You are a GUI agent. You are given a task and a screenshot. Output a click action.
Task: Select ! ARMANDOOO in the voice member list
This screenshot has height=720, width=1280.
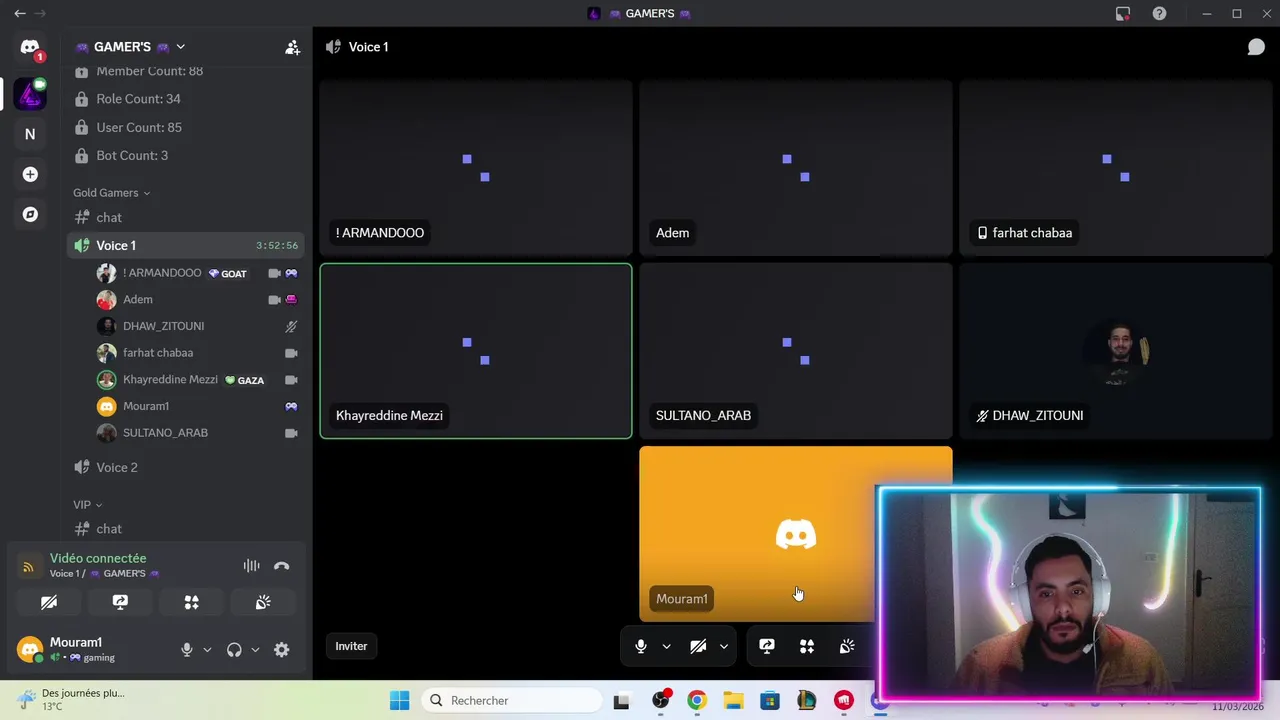[198, 273]
